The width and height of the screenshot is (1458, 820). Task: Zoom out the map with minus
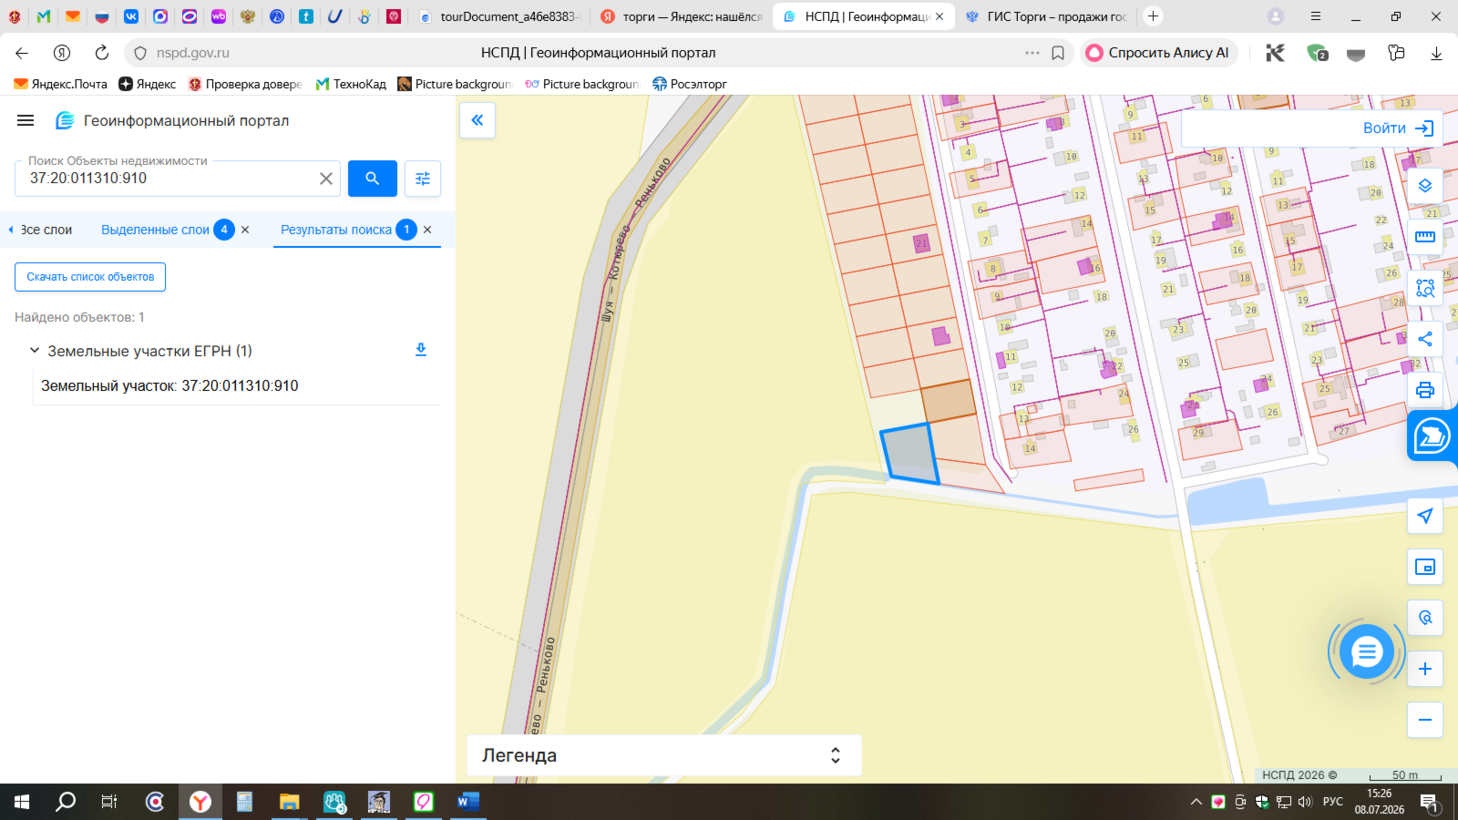[1425, 720]
